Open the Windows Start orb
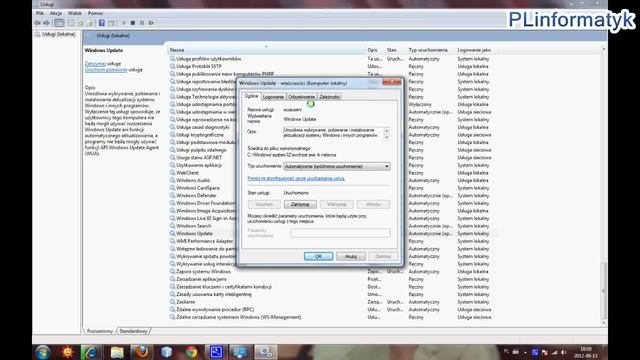The width and height of the screenshot is (640, 360). tap(42, 352)
